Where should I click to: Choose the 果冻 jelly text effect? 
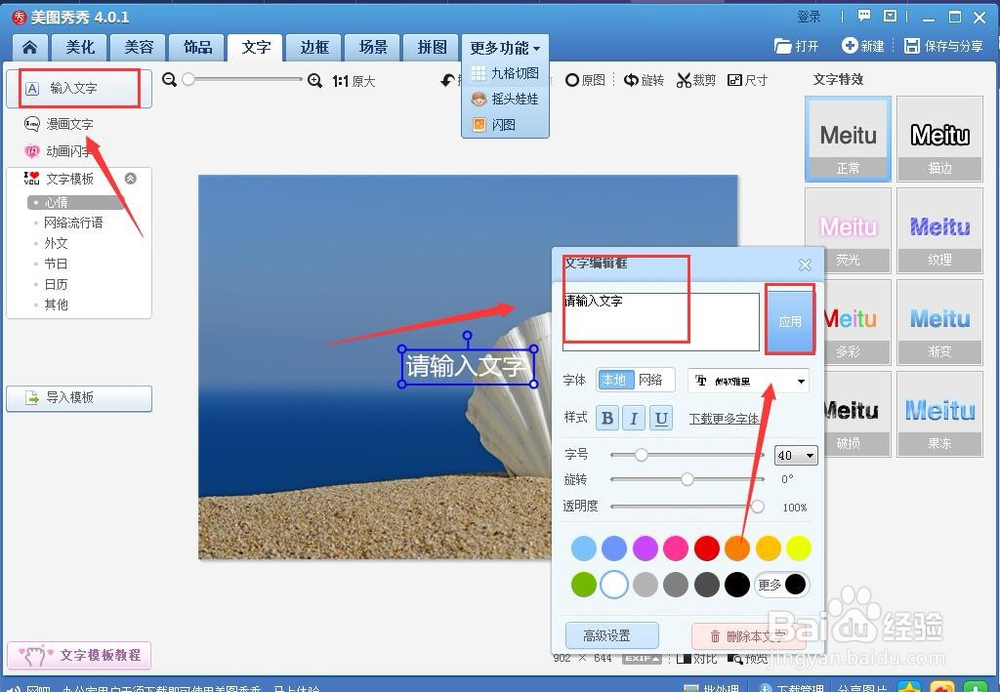tap(940, 415)
